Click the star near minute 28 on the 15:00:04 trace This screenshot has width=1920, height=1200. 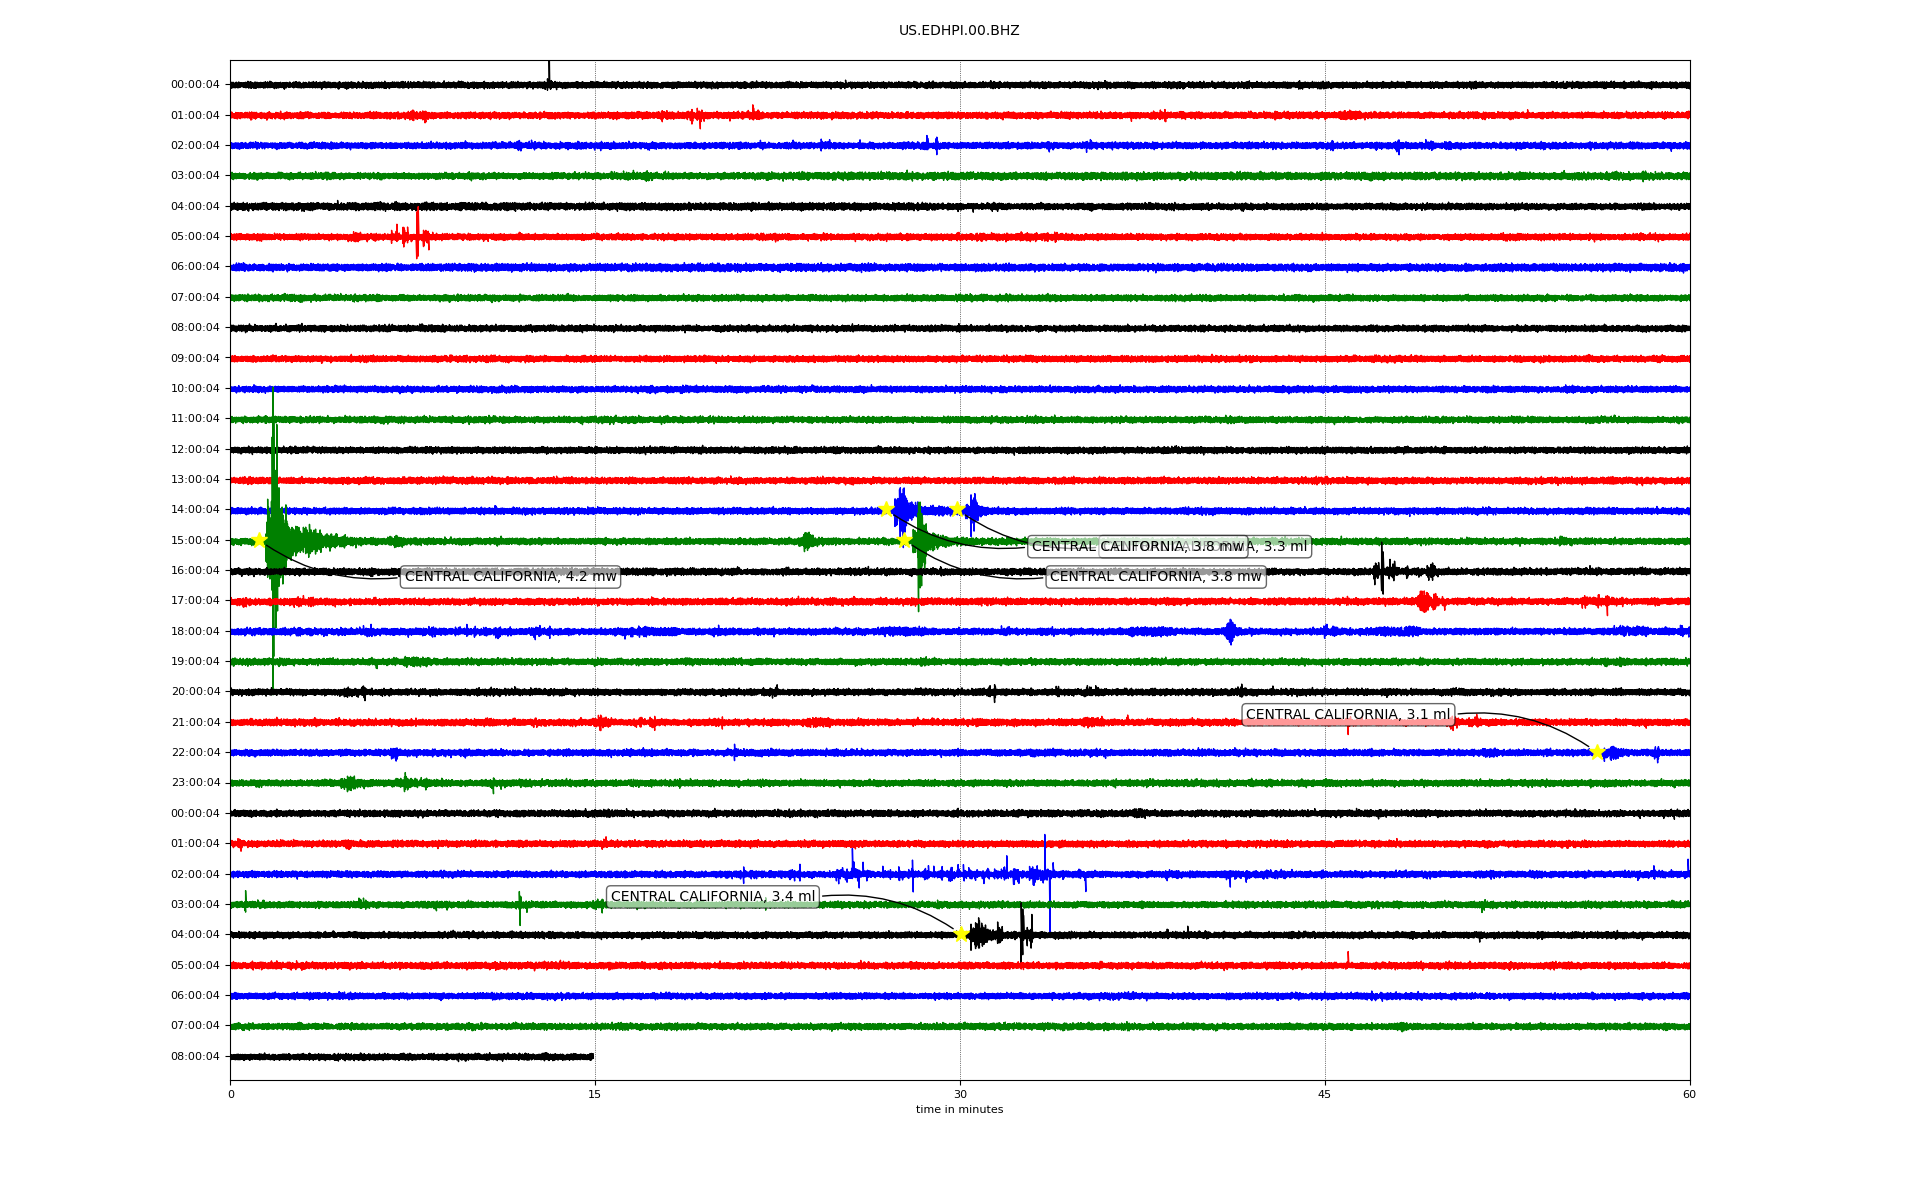click(905, 541)
